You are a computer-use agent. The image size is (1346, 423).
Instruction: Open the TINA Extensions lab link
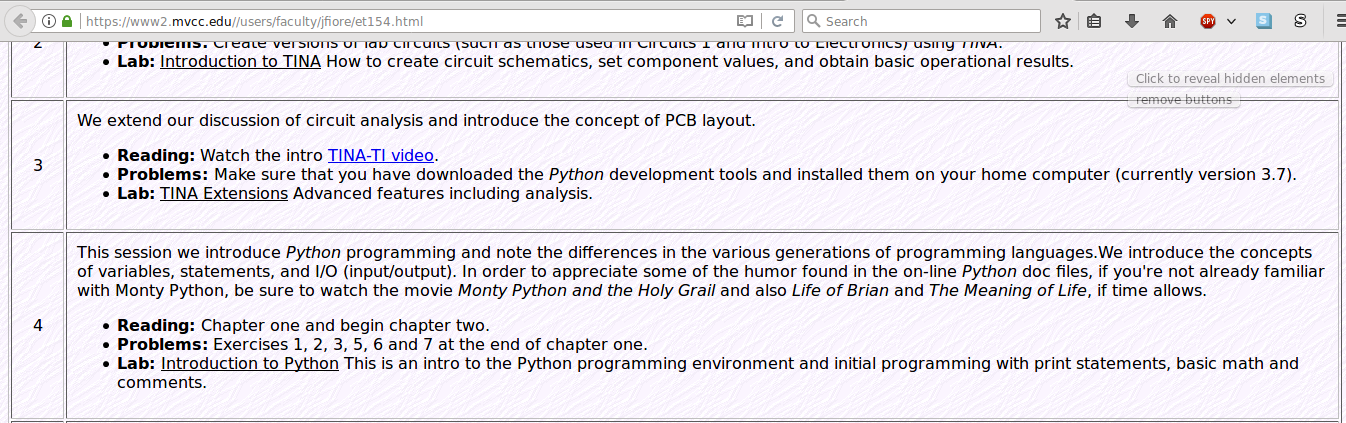pos(224,193)
